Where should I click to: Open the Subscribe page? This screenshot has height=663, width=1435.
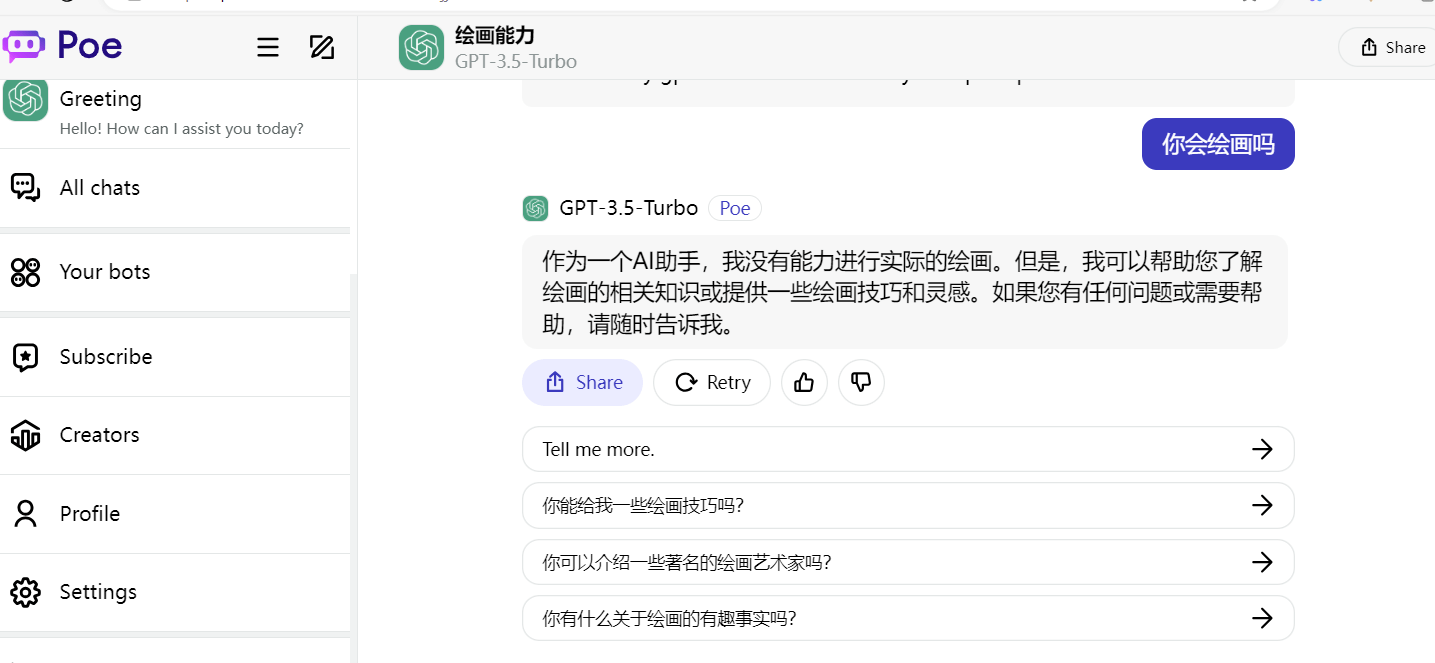coord(175,357)
